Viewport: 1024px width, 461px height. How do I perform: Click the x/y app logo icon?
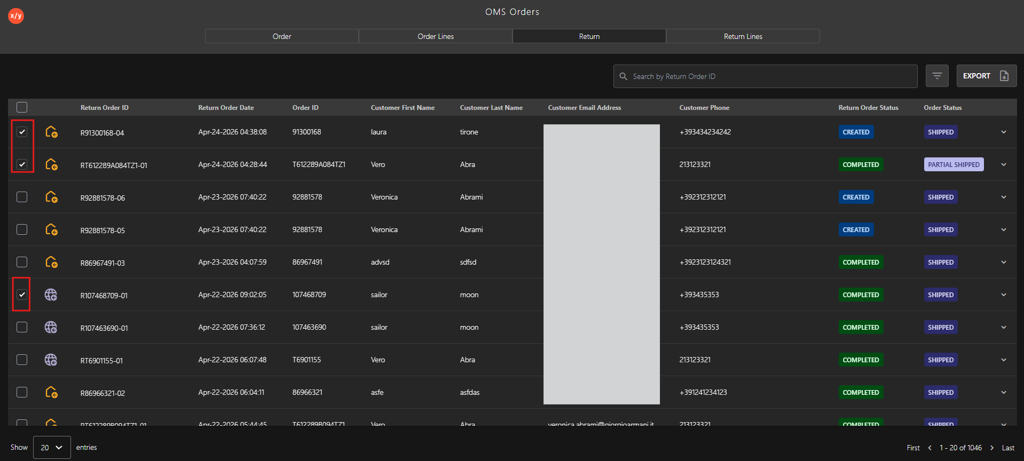point(16,17)
